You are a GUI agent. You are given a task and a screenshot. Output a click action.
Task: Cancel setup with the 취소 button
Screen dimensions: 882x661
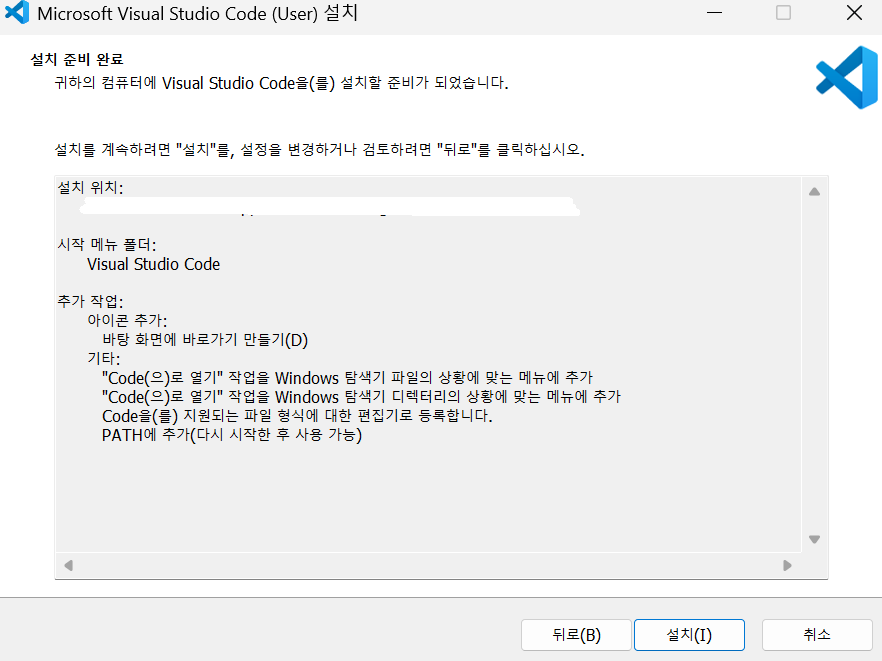coord(817,635)
